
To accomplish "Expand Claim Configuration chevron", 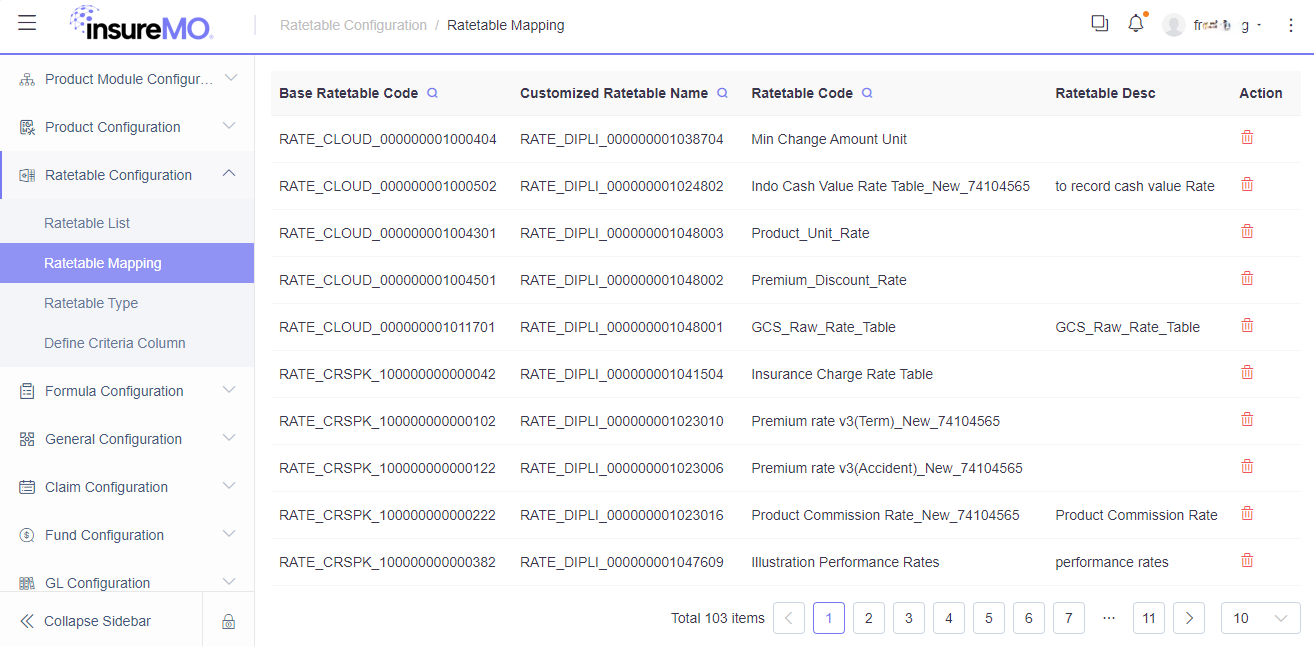I will (229, 486).
